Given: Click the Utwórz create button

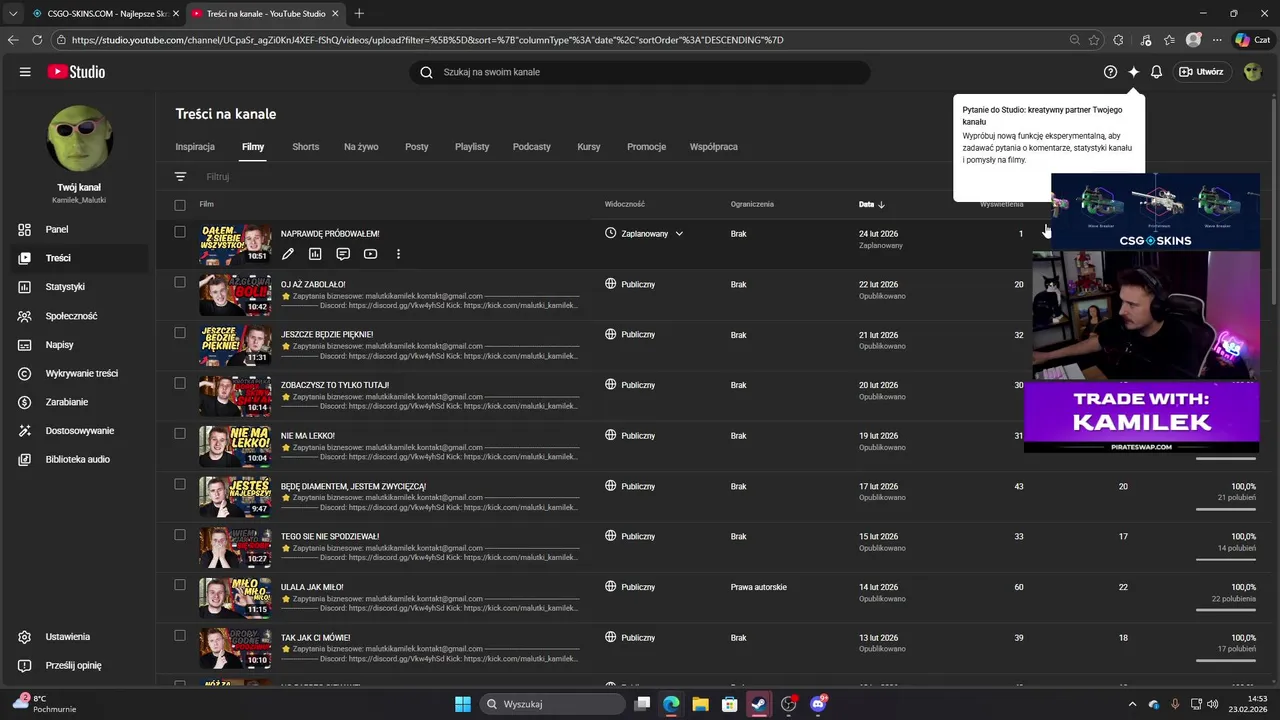Looking at the screenshot, I should coord(1201,72).
